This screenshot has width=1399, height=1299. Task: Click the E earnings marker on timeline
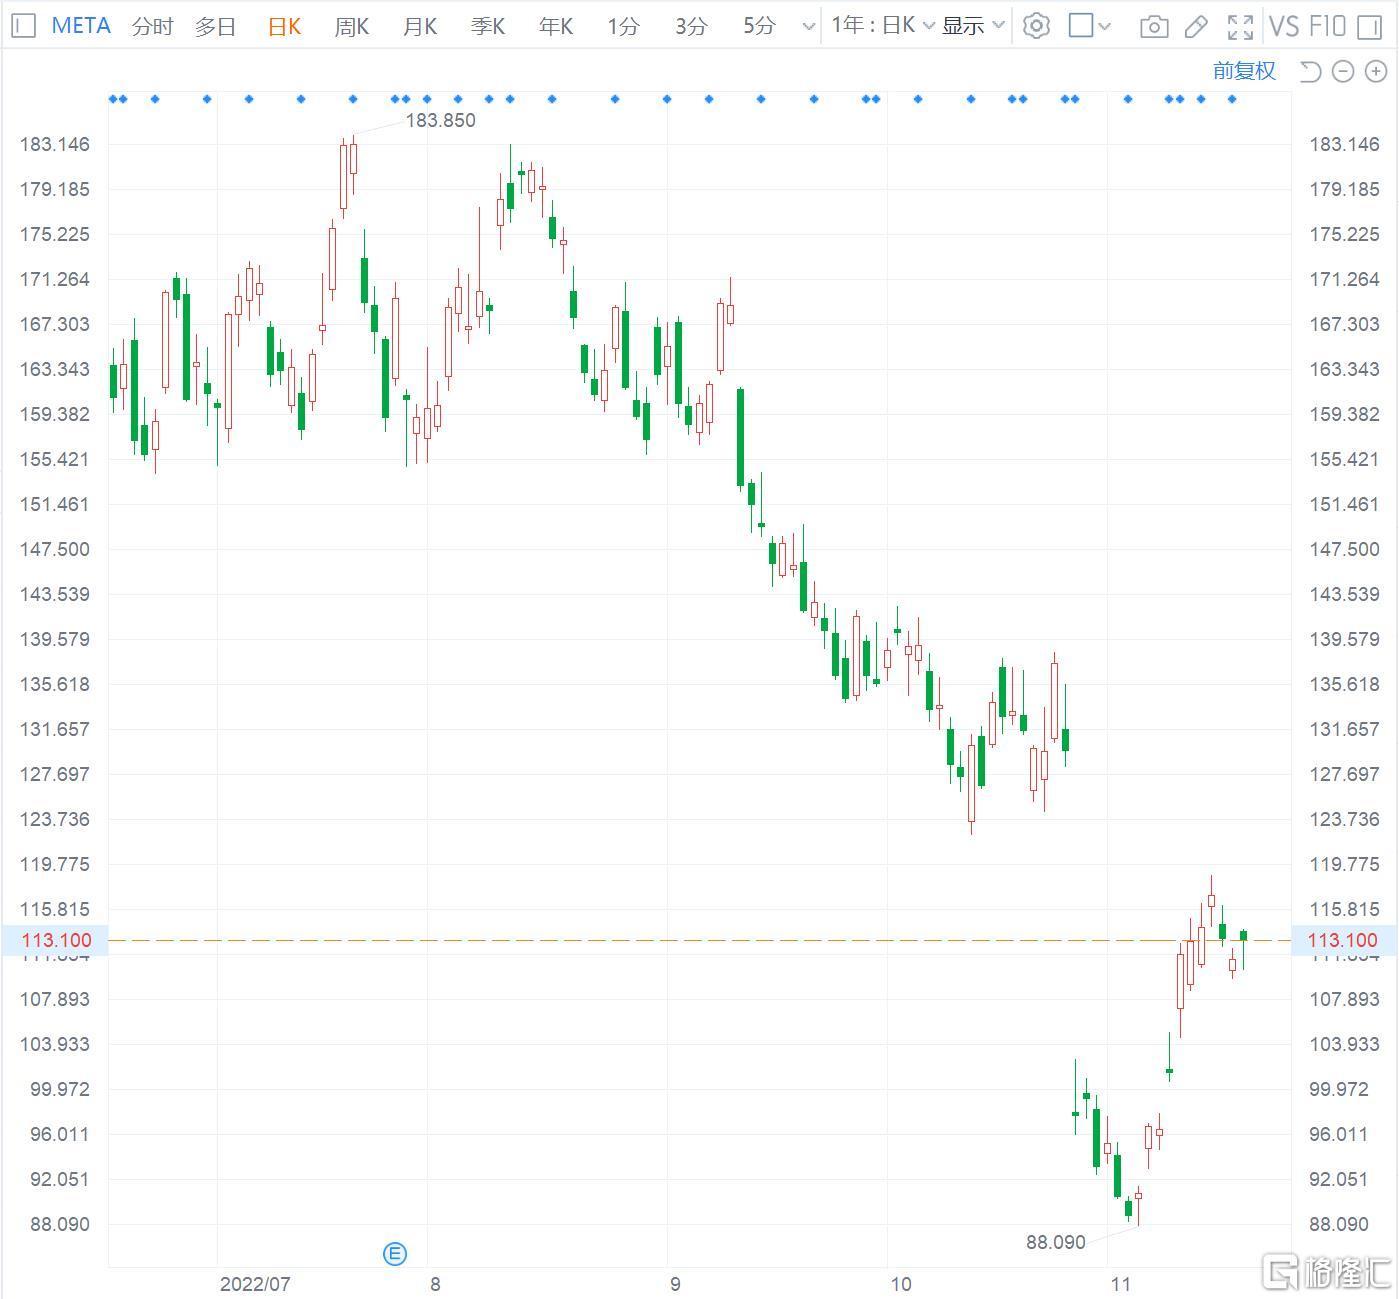tap(395, 1254)
